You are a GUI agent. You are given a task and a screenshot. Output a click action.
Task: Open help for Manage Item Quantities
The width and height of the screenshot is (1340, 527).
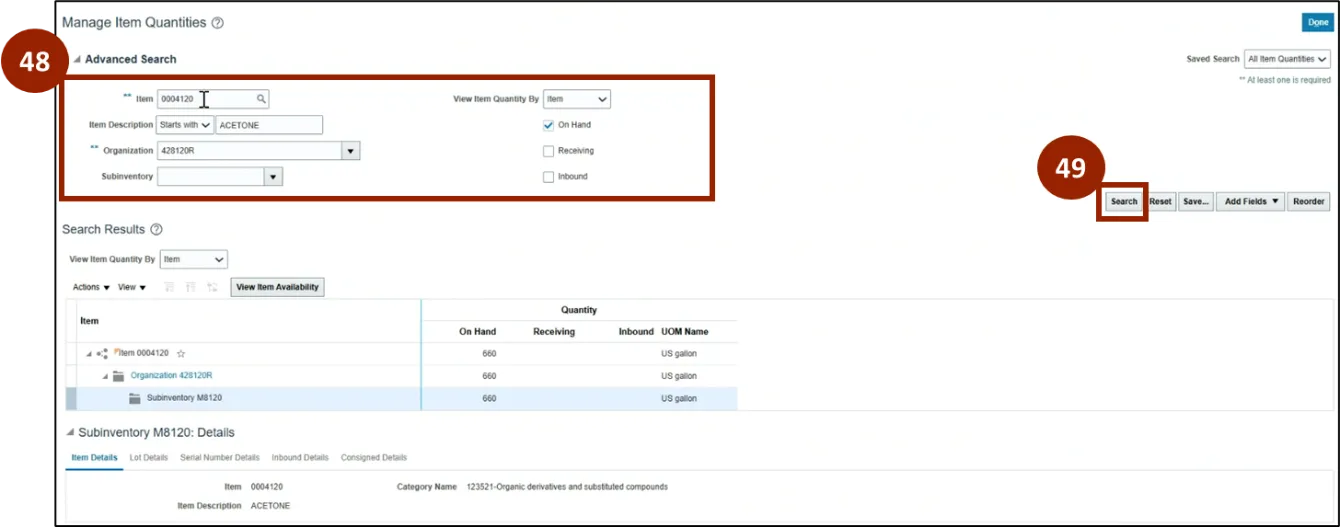pos(218,23)
